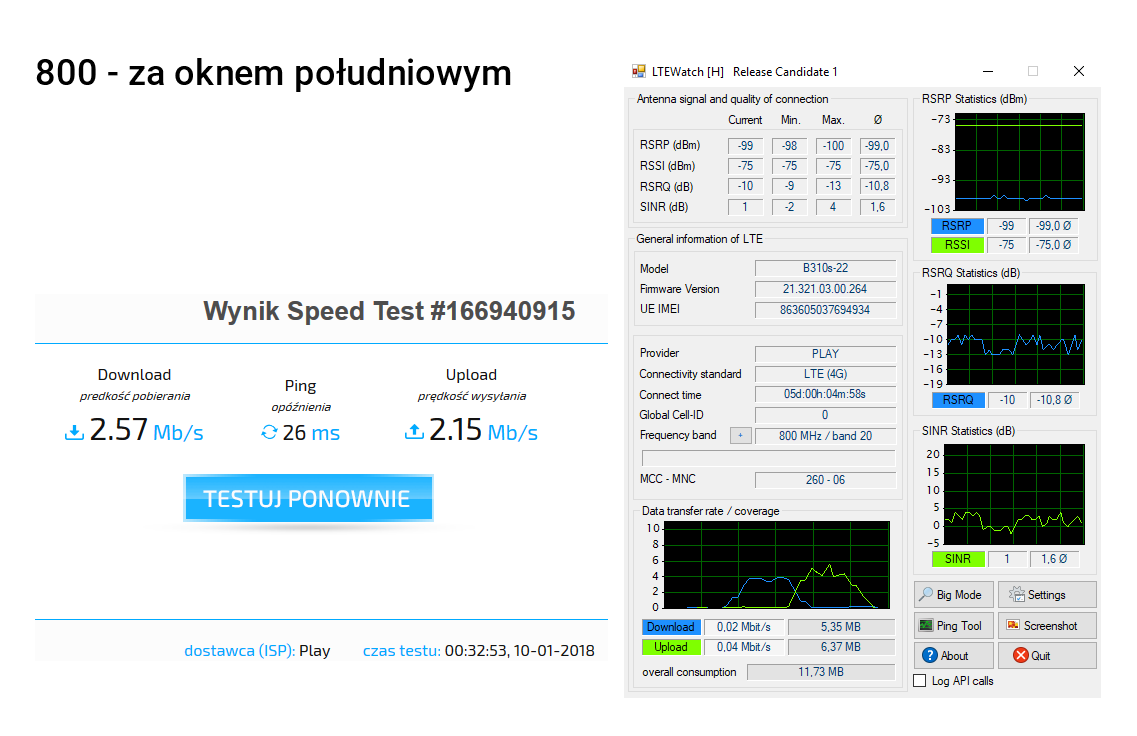This screenshot has height=736, width=1137.
Task: Click the Wynik Speed Test #166940915 heading
Action: [x=389, y=311]
